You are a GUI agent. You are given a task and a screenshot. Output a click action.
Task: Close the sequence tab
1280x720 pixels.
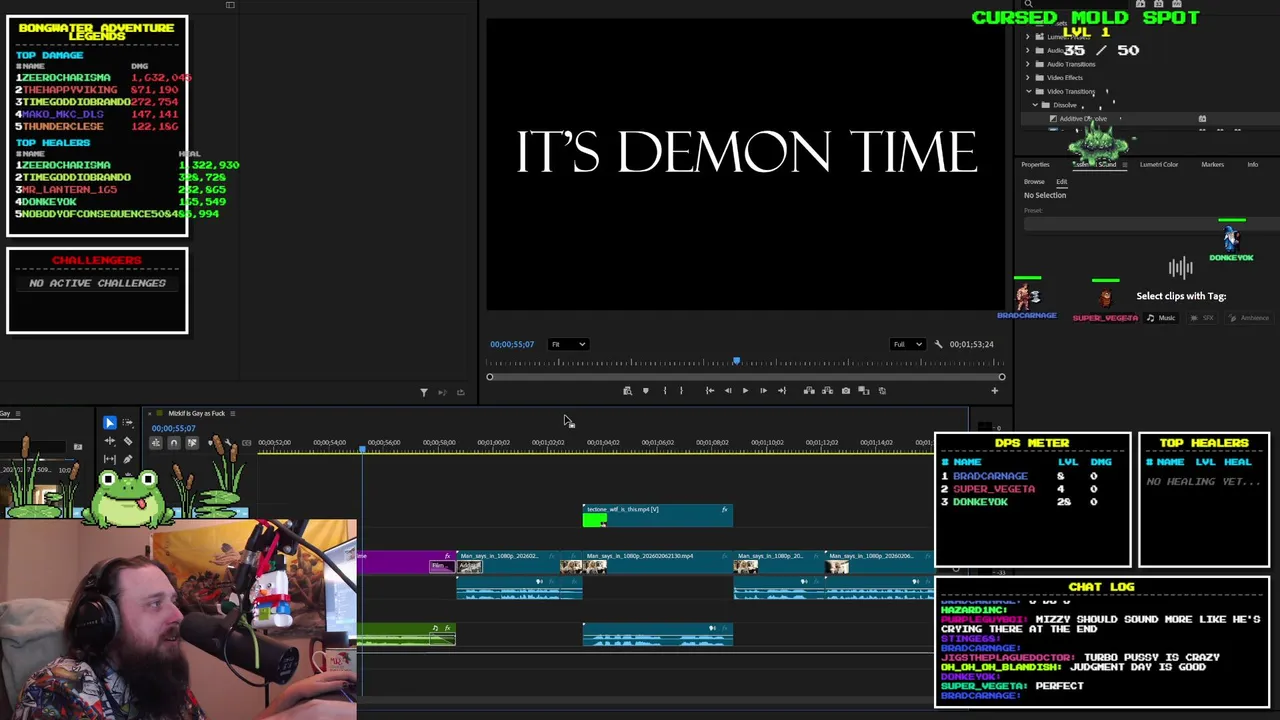point(150,413)
